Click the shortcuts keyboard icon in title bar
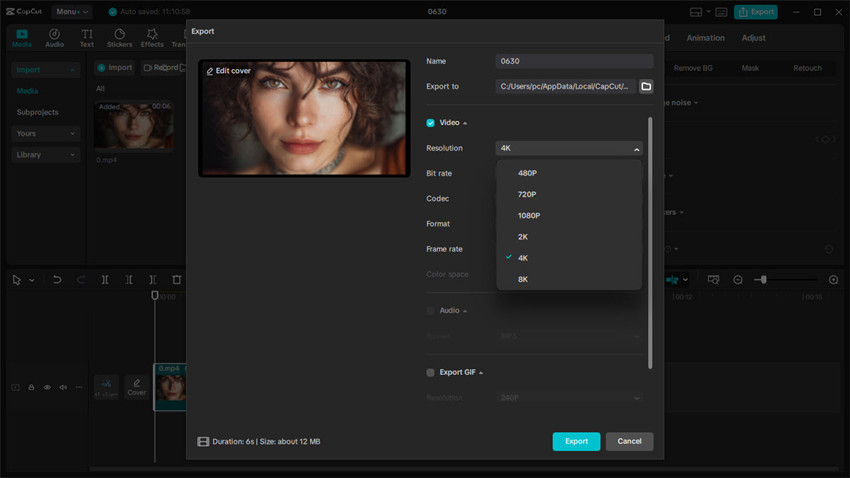The image size is (850, 478). click(721, 12)
